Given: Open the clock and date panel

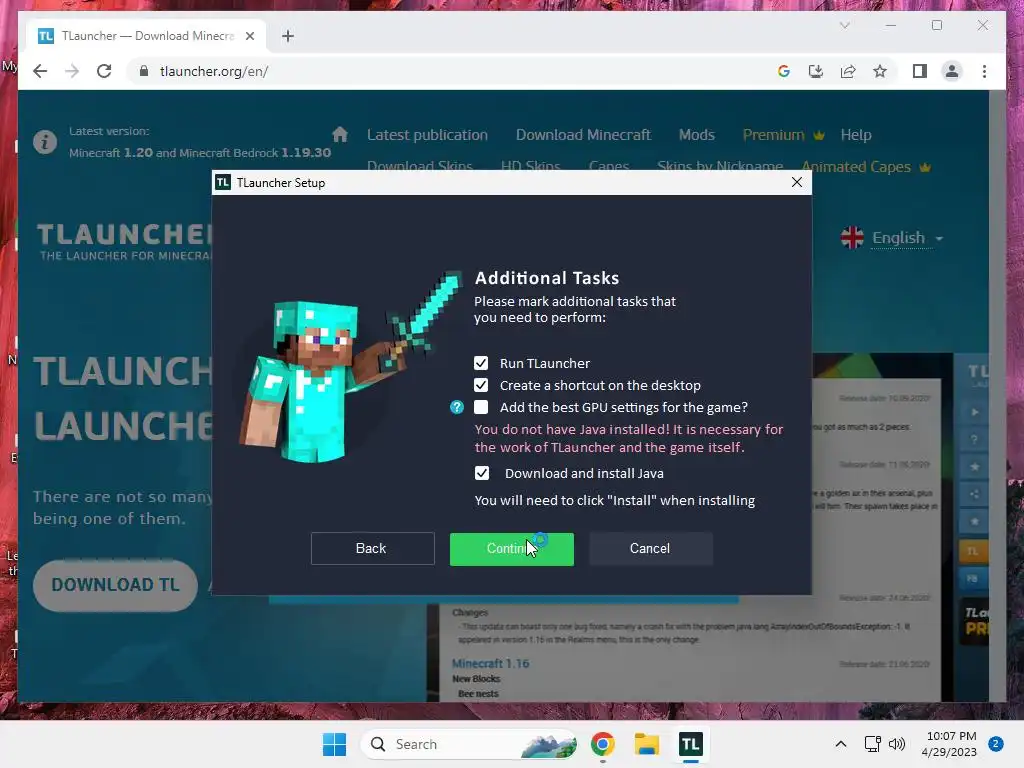Looking at the screenshot, I should click(949, 744).
